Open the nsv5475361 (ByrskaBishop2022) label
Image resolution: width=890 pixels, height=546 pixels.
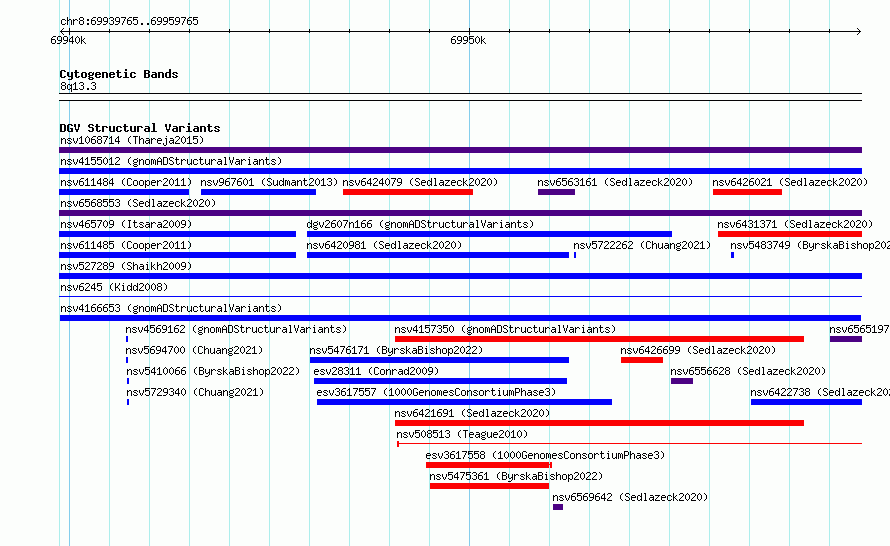[x=516, y=476]
